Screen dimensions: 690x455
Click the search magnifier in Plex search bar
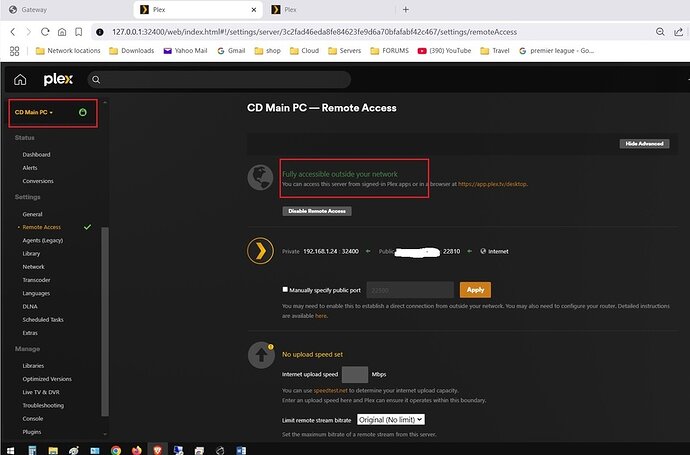pyautogui.click(x=96, y=80)
